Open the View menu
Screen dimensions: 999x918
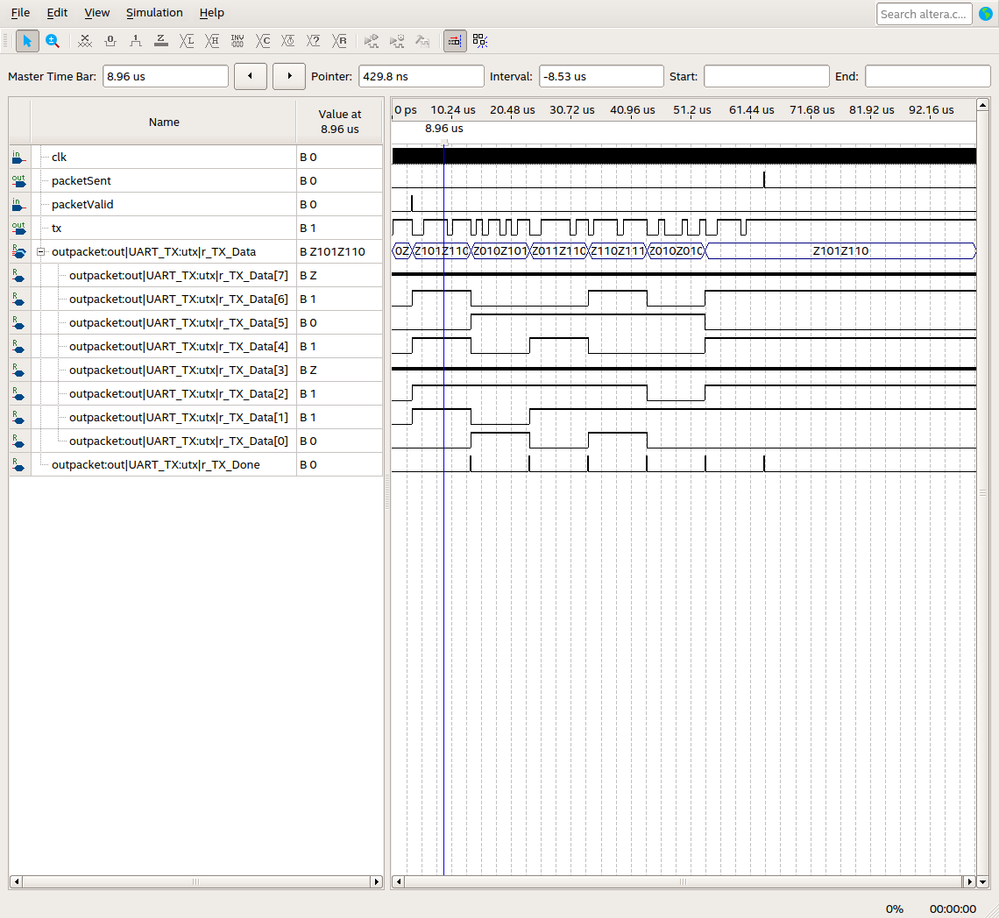(x=97, y=13)
